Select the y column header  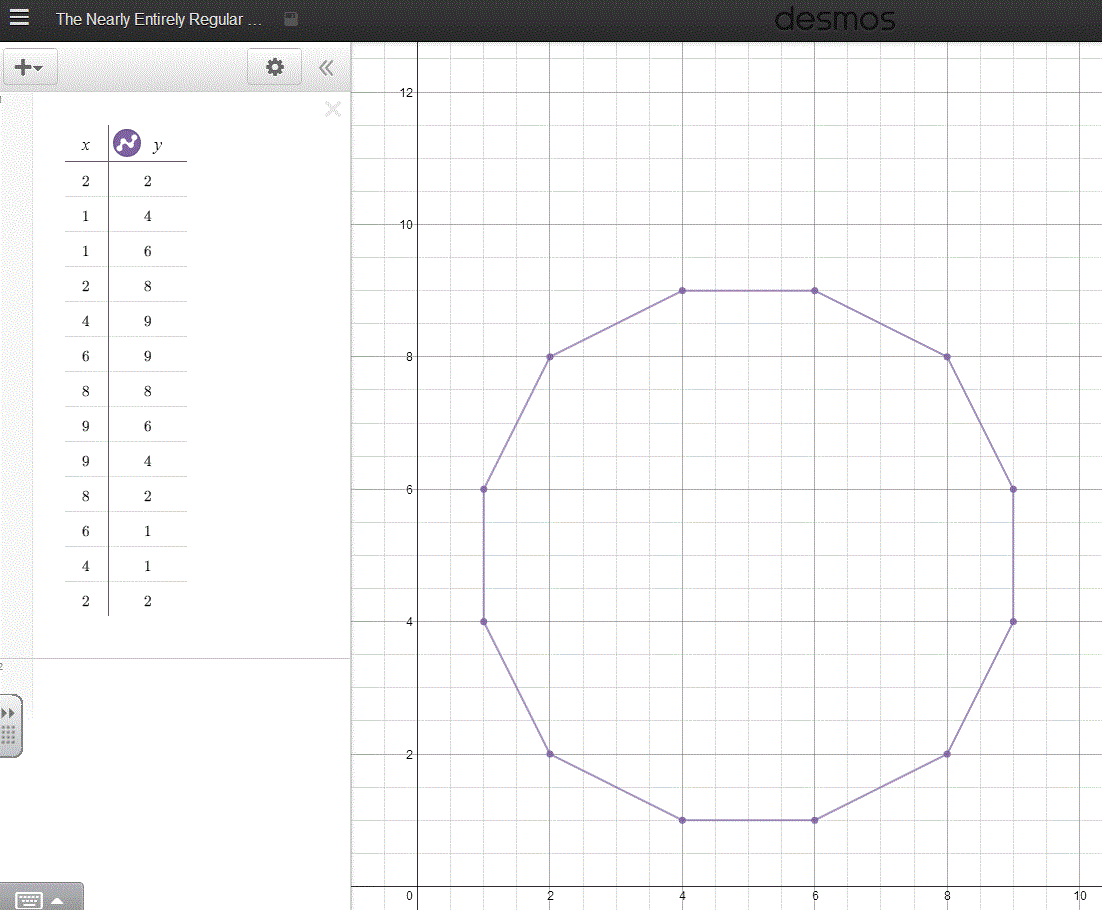point(157,145)
